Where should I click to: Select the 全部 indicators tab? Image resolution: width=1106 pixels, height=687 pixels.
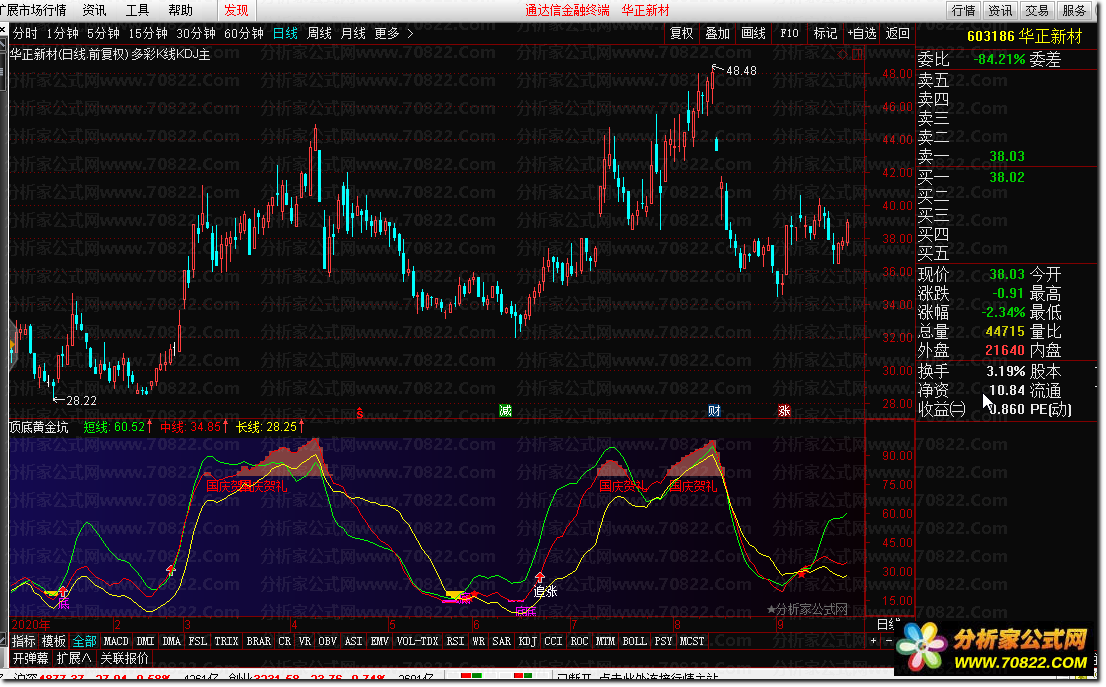click(x=84, y=640)
